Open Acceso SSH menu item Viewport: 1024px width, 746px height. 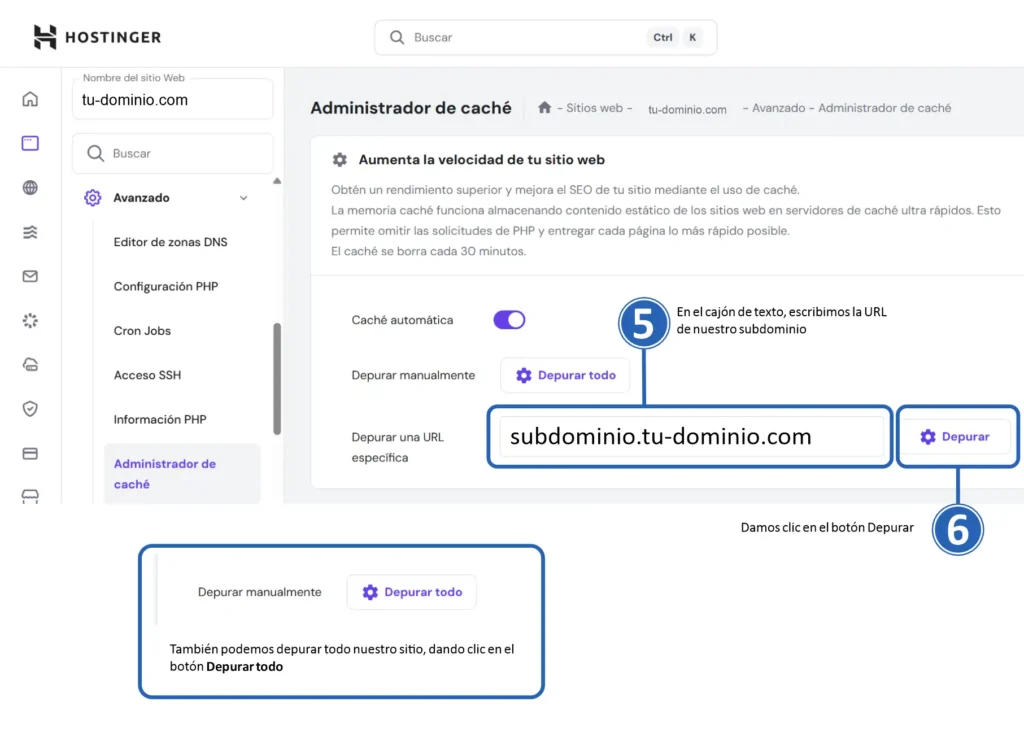click(147, 375)
